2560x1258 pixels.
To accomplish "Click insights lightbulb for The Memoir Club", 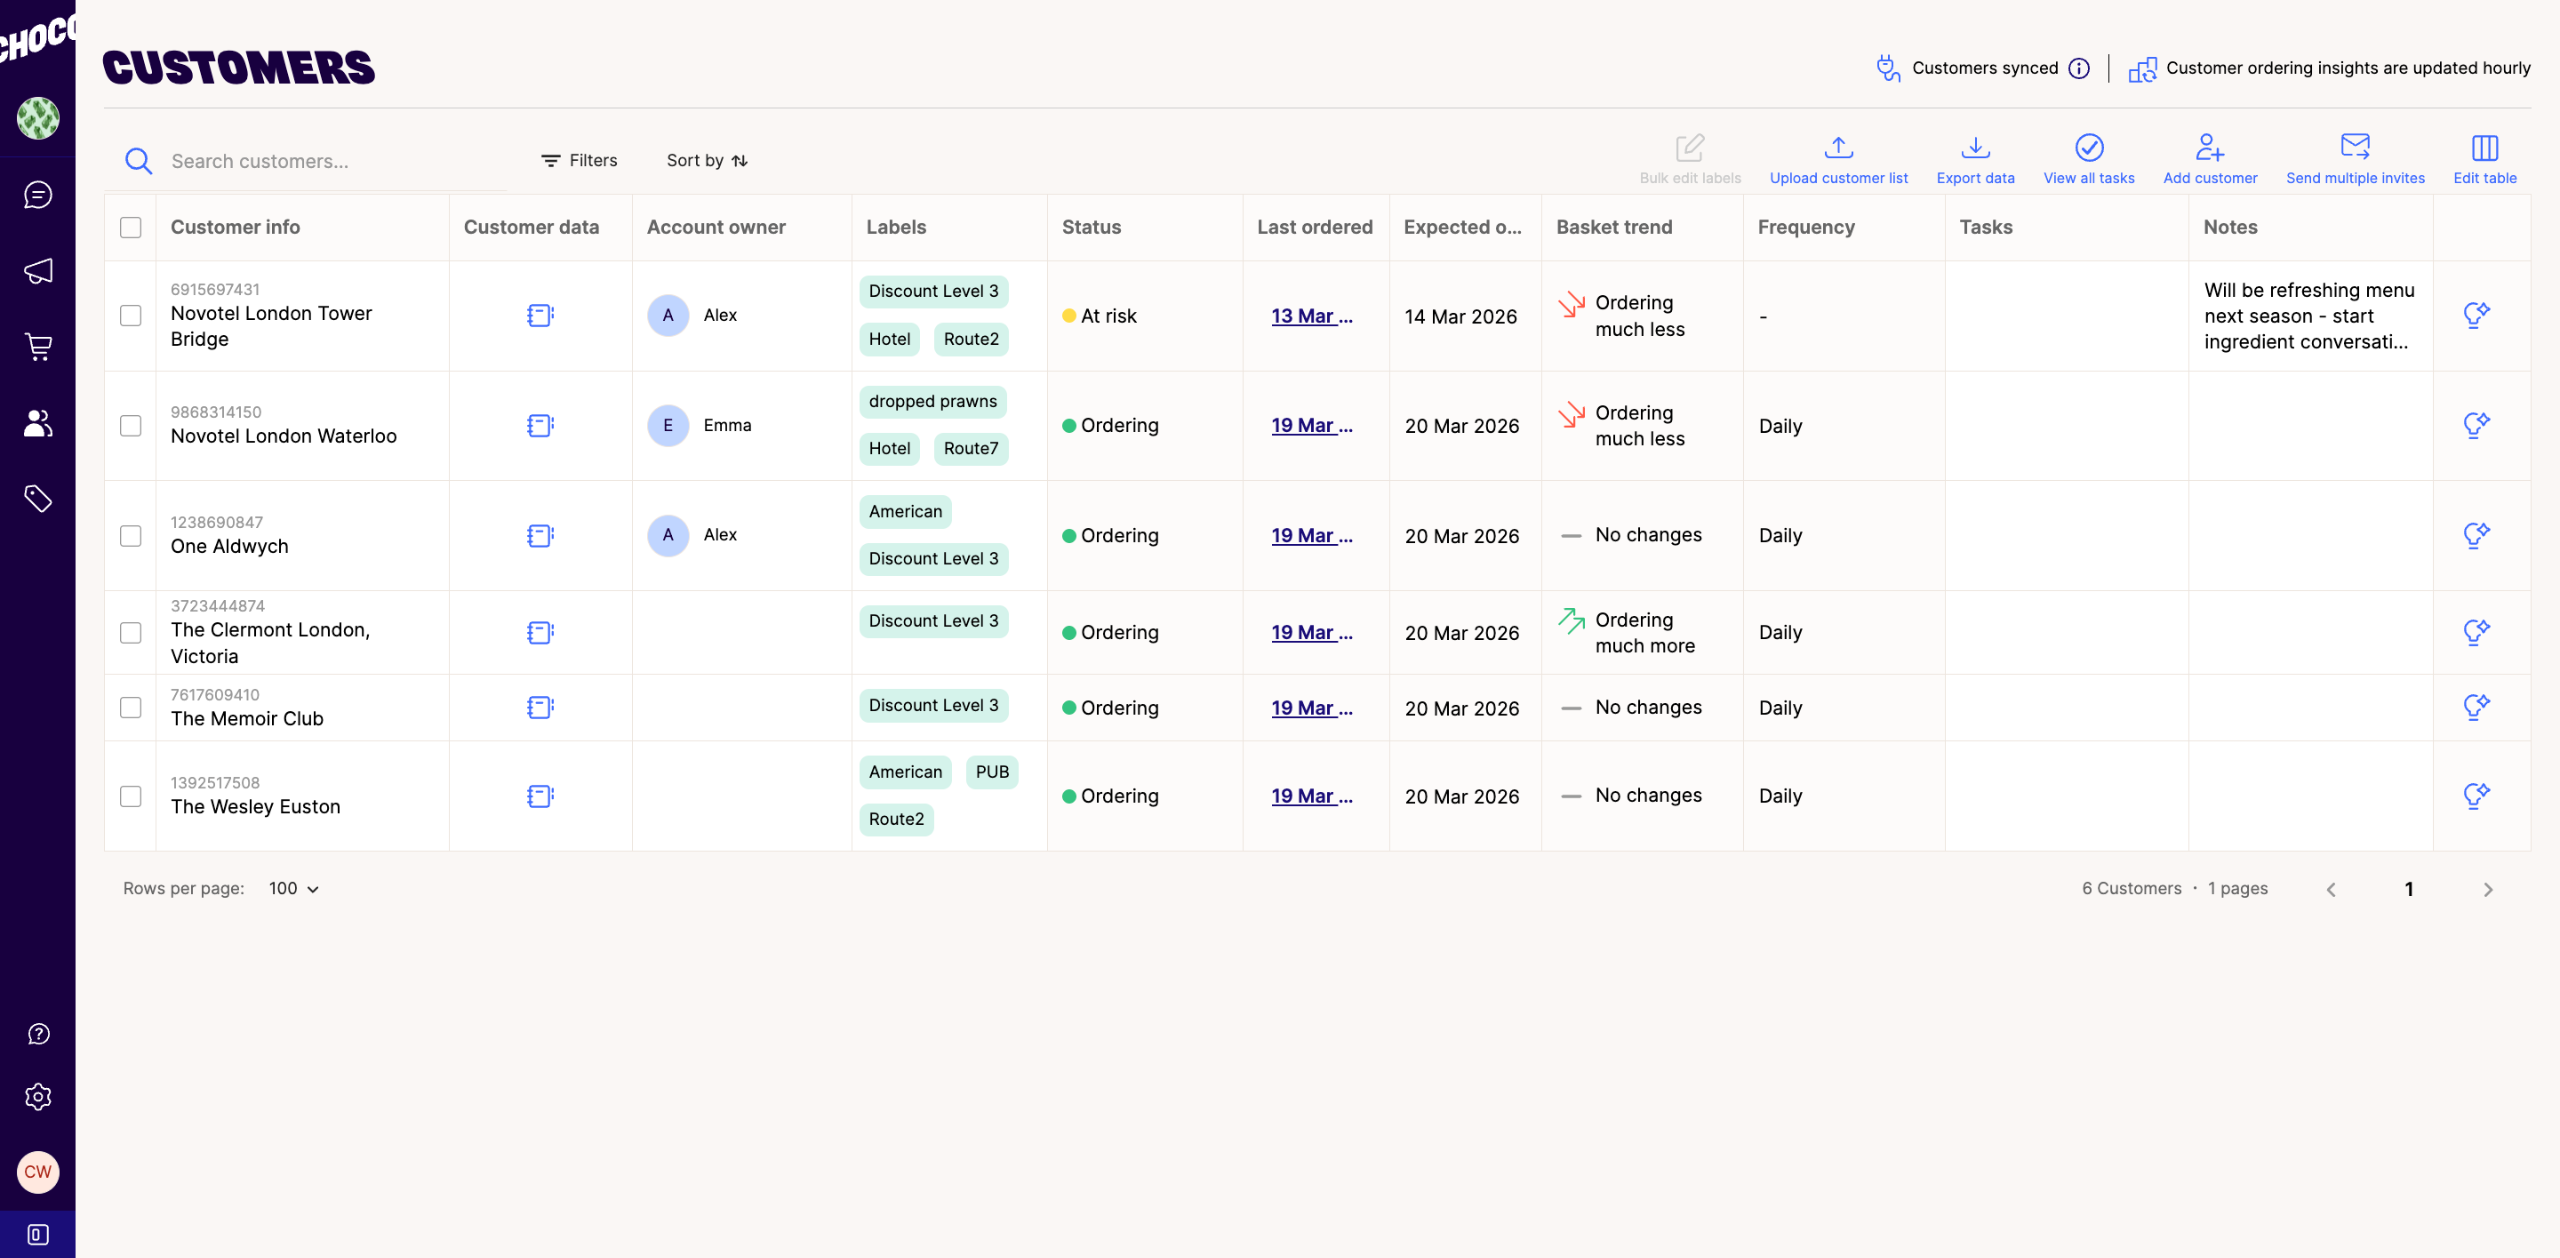I will pos(2476,707).
